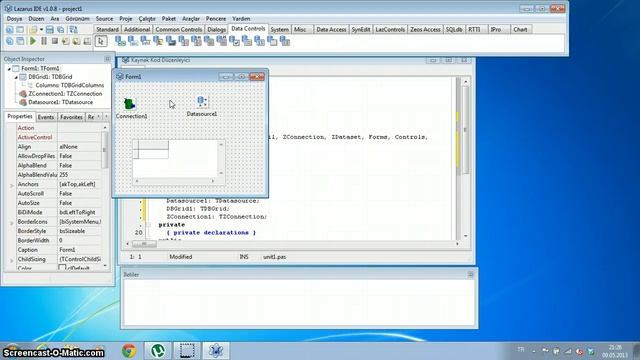Select Datasource1: TDatasource in component tree
This screenshot has width=640, height=360.
pyautogui.click(x=60, y=102)
